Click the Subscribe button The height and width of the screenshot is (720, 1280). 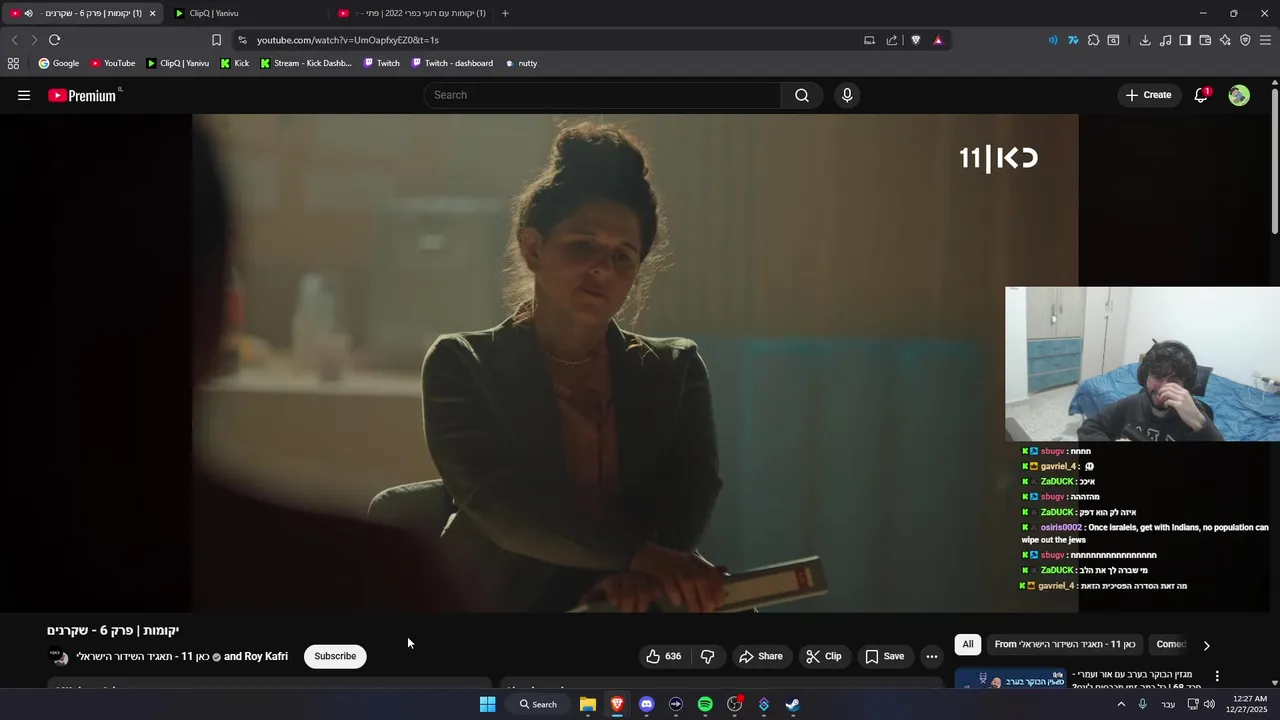[x=335, y=656]
